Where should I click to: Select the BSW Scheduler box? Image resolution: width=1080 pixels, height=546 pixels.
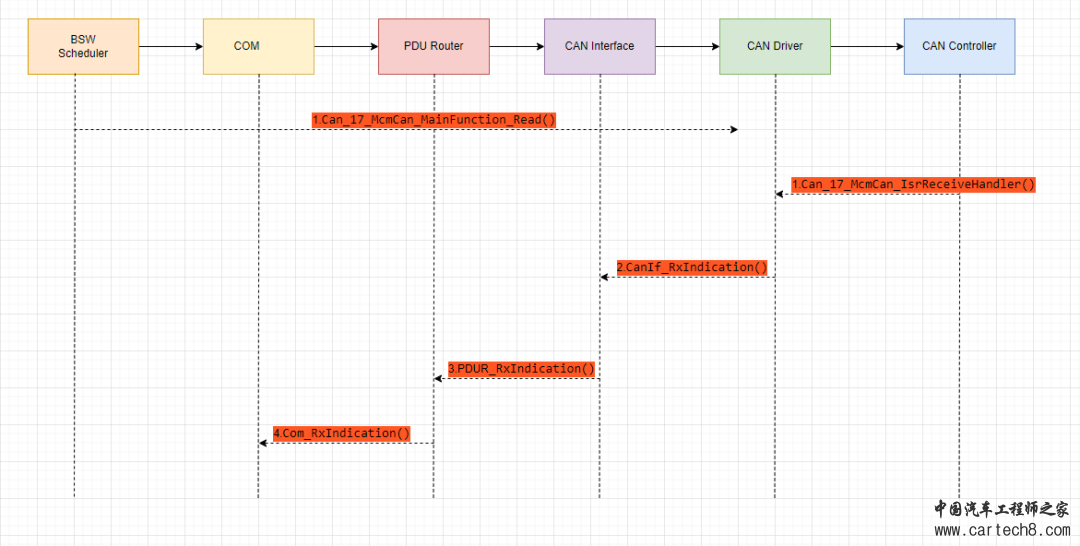(83, 46)
